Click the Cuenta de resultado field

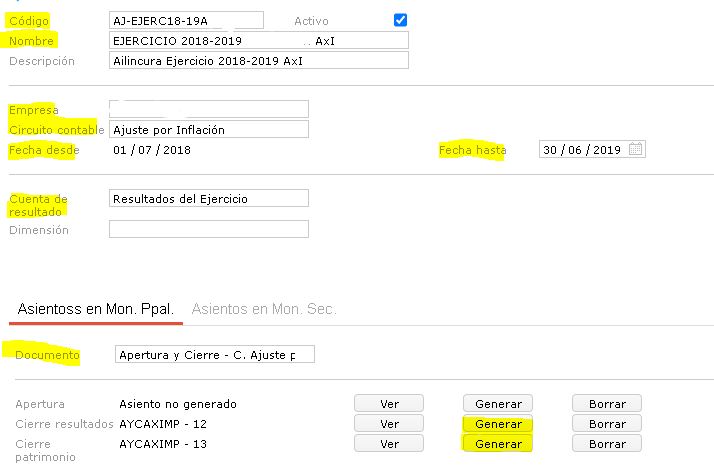[x=208, y=199]
